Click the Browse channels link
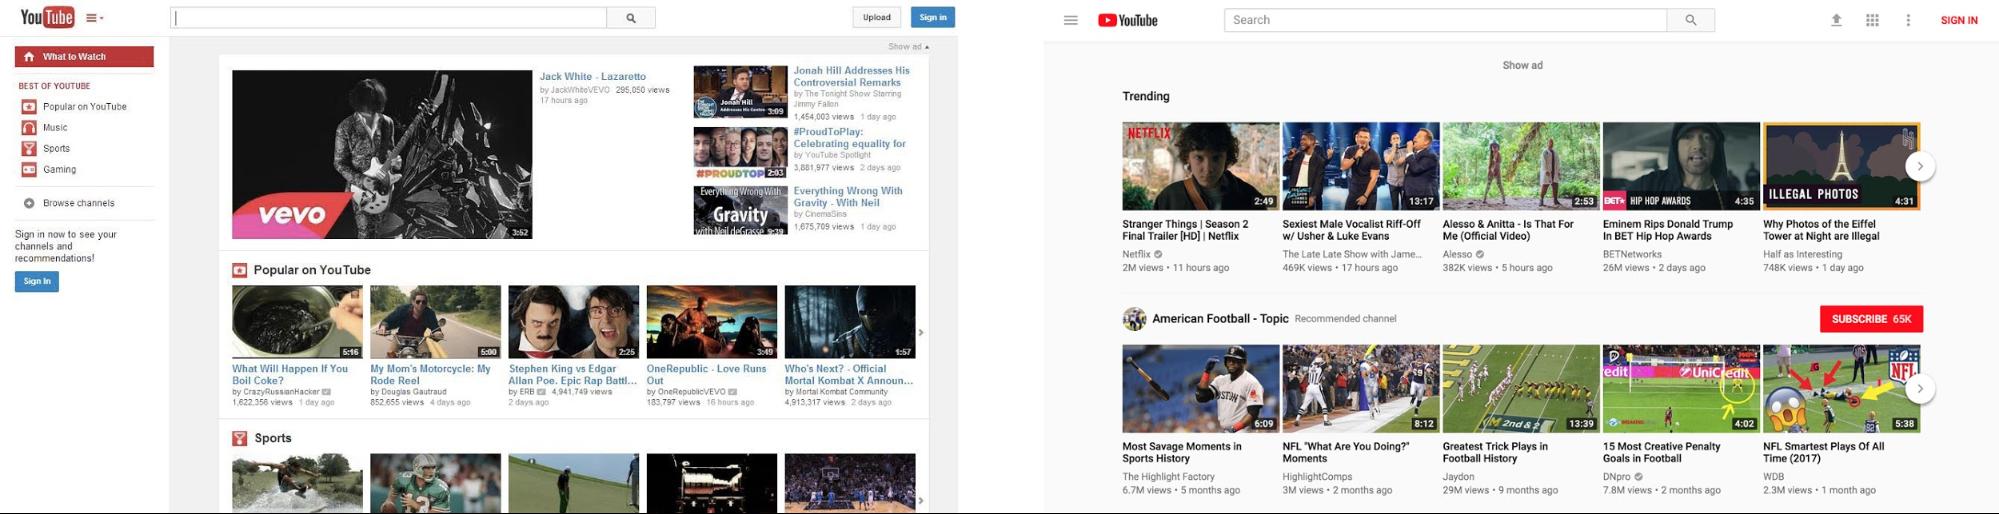This screenshot has width=1999, height=514. [x=78, y=203]
